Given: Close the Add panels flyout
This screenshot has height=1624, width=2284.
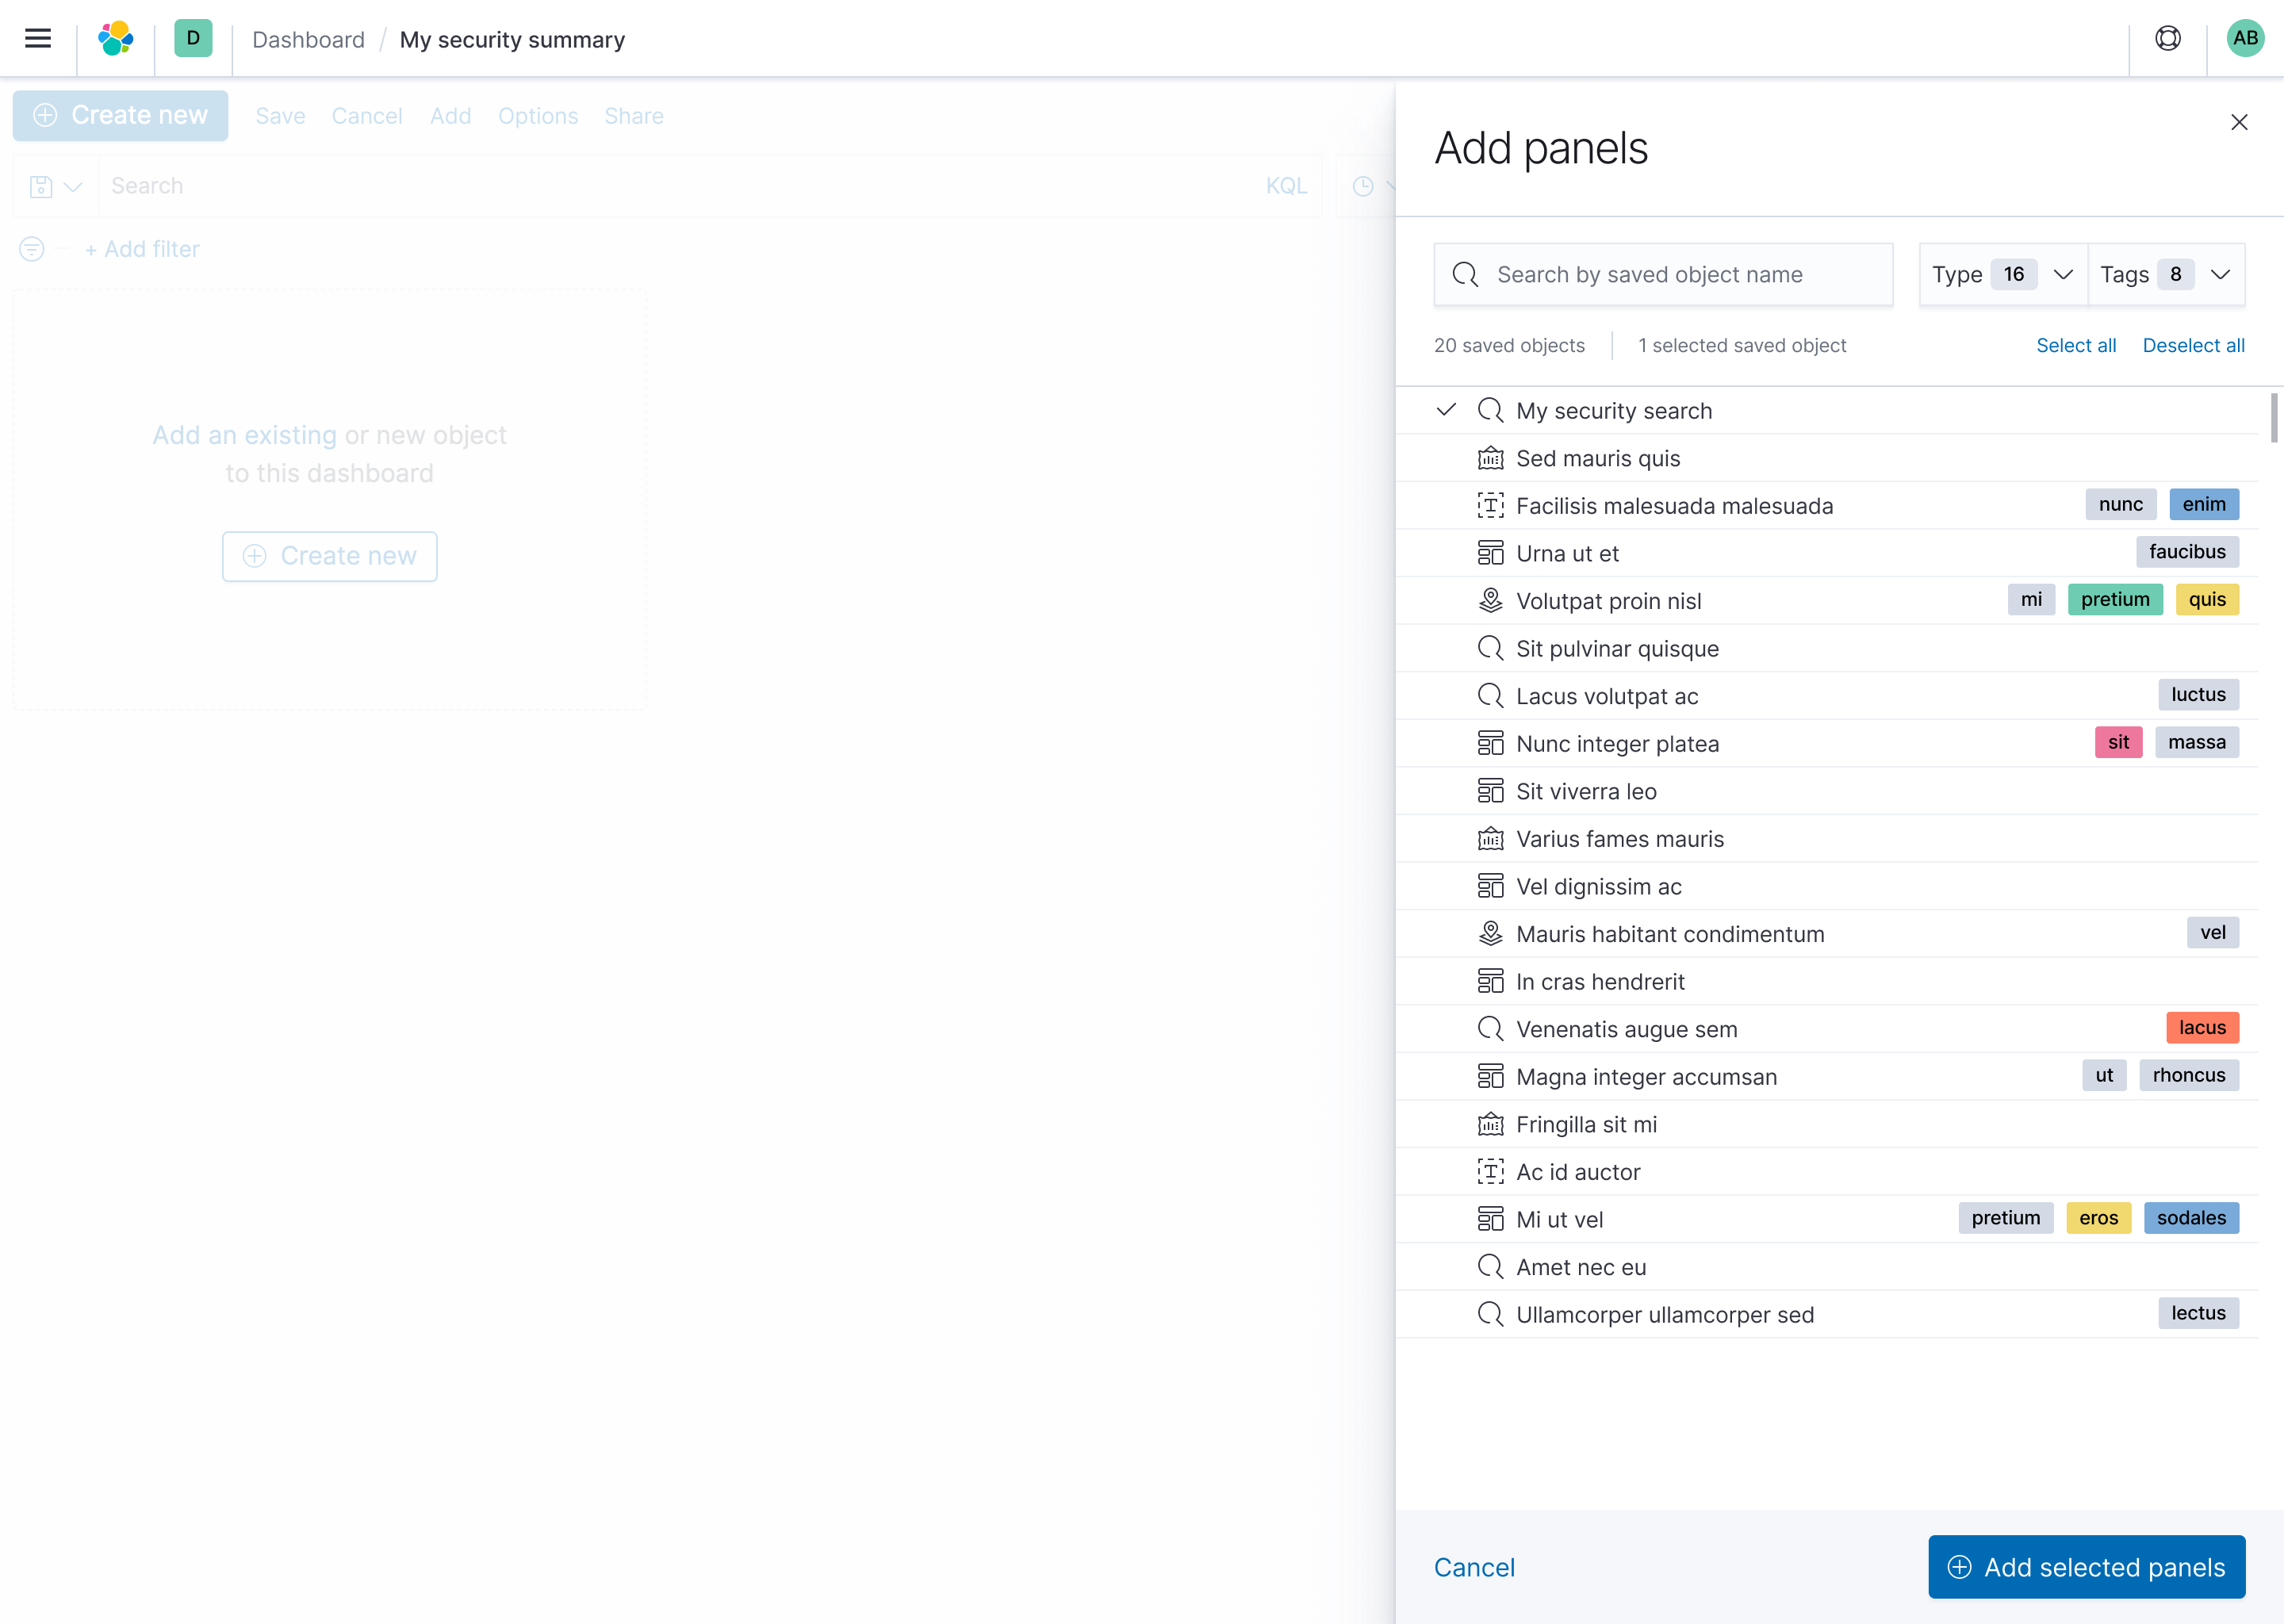Looking at the screenshot, I should pyautogui.click(x=2239, y=122).
